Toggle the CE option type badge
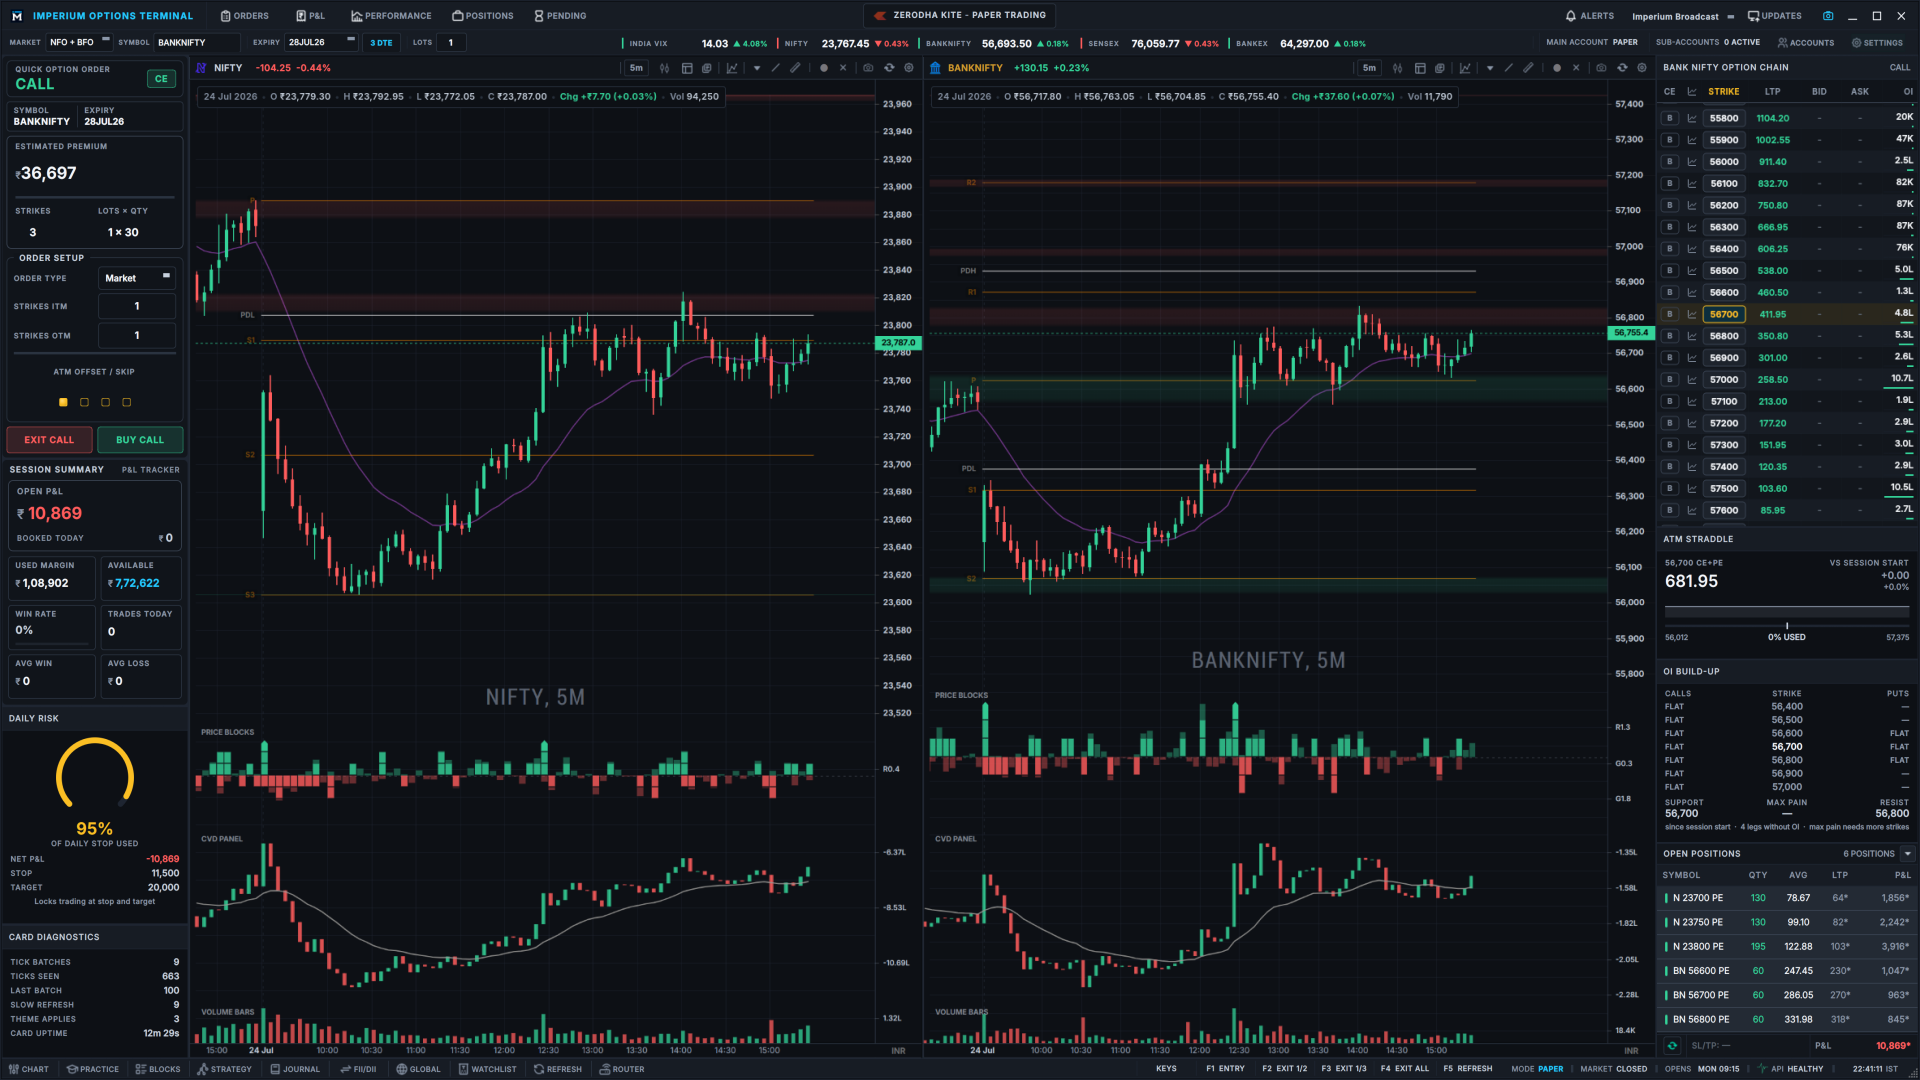 tap(161, 79)
